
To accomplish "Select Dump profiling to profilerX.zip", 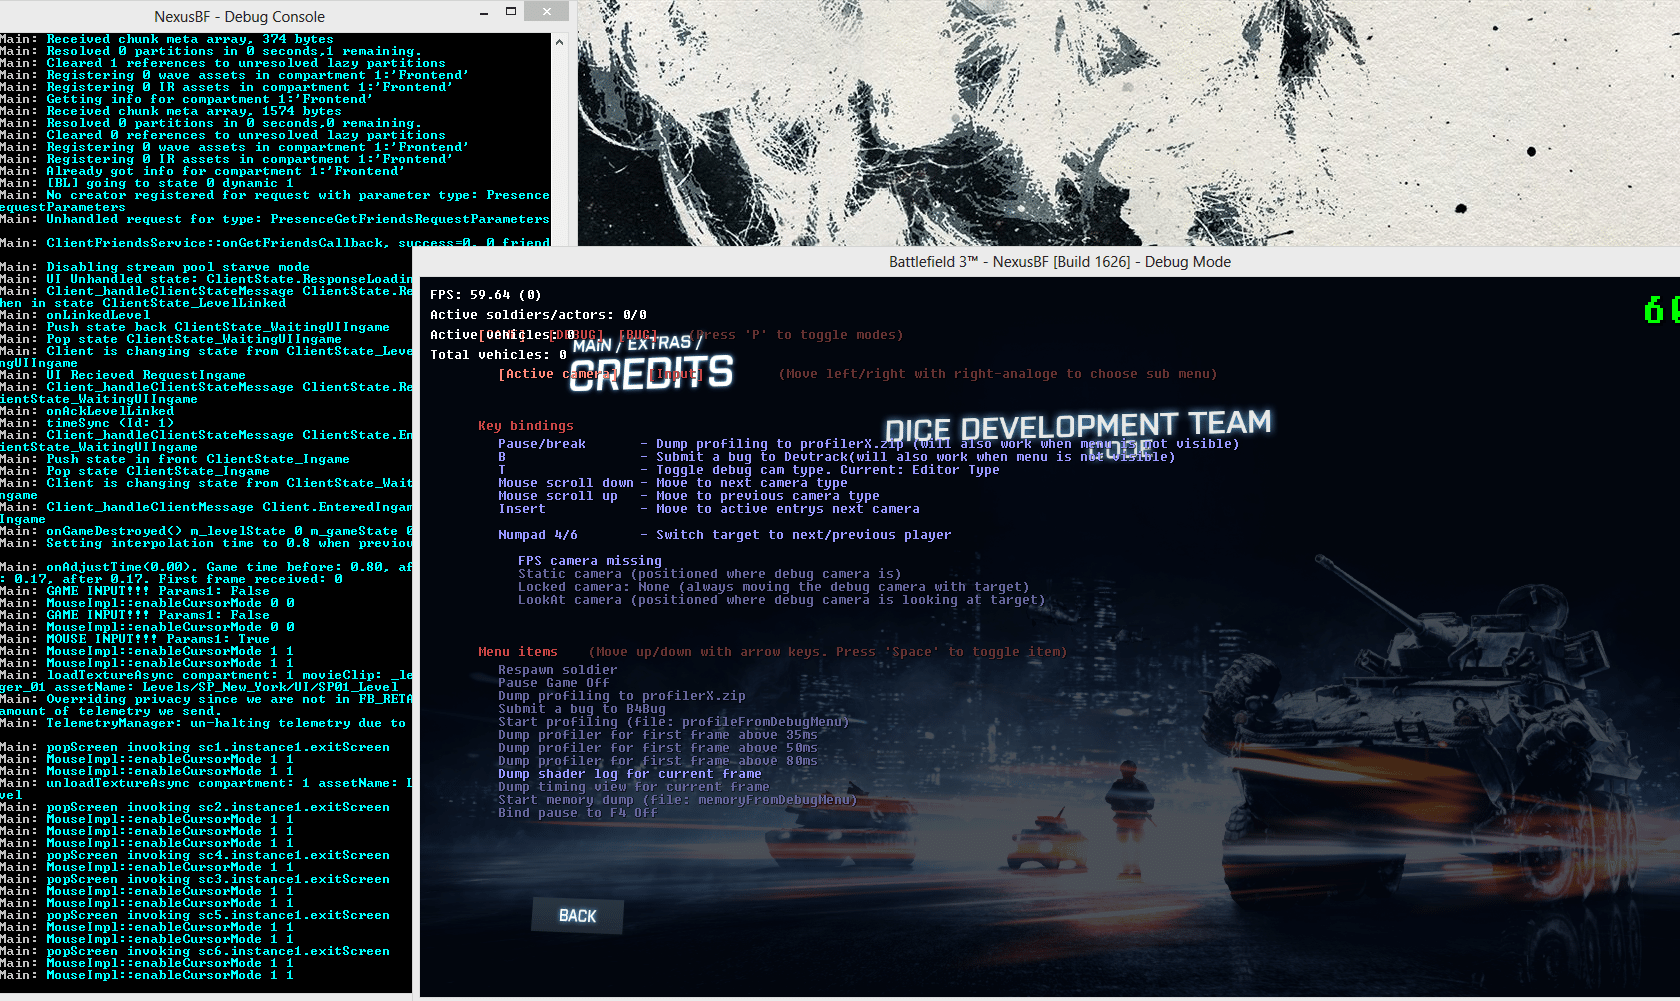I will click(x=621, y=696).
